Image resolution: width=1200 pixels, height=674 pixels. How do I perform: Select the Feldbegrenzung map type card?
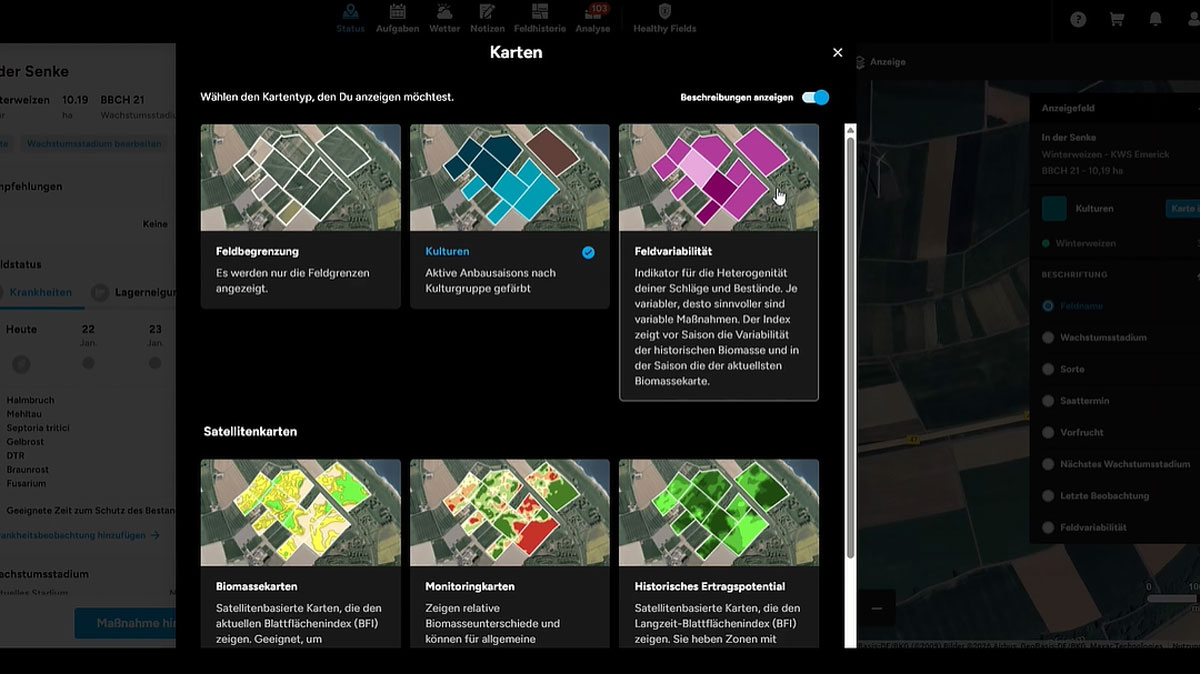(x=300, y=215)
